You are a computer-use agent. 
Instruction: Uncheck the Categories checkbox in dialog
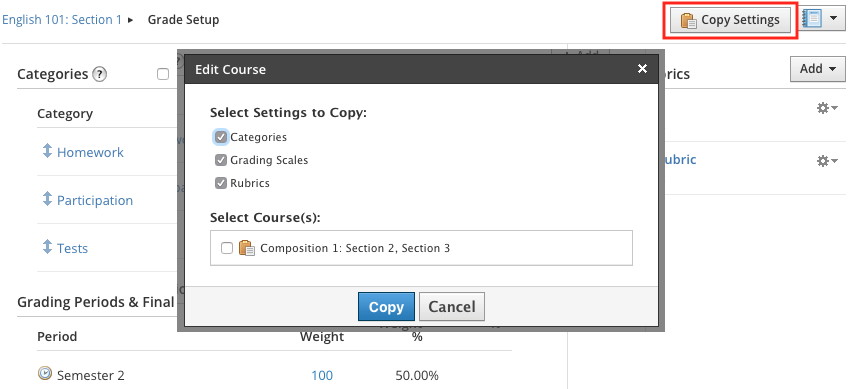coord(221,137)
